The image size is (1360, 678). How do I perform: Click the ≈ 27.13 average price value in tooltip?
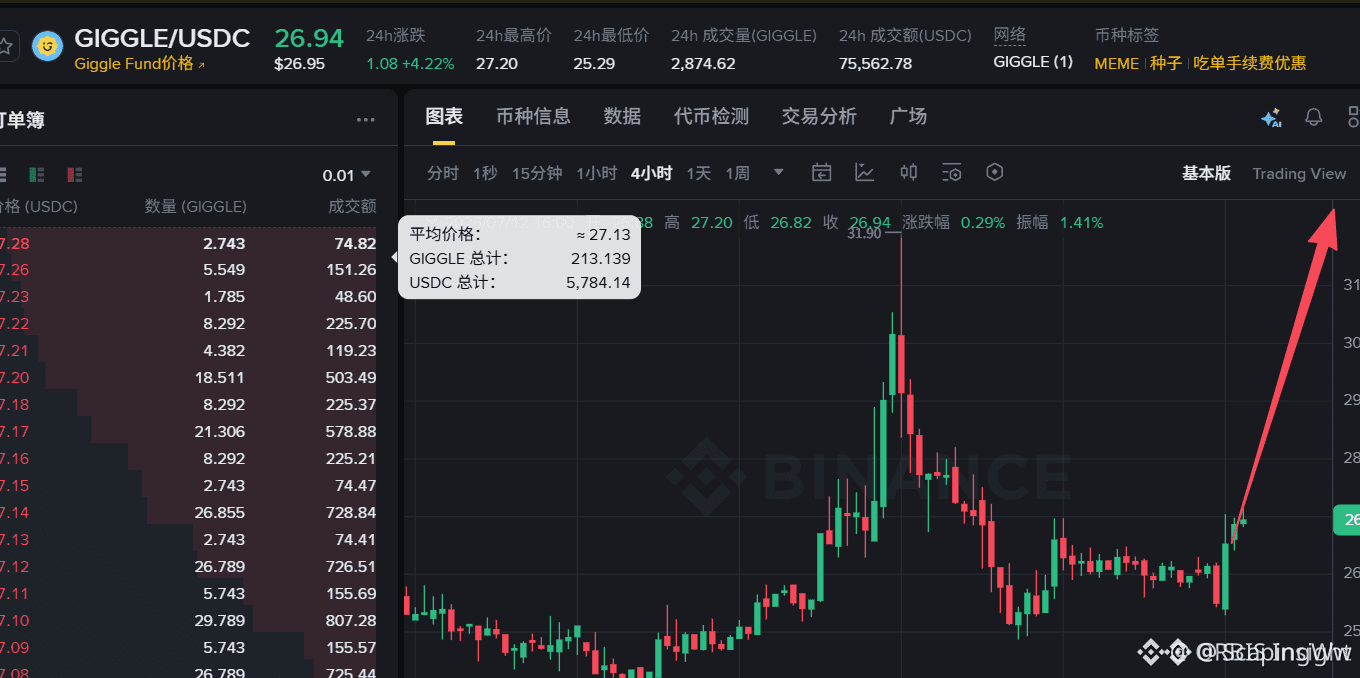(x=603, y=235)
